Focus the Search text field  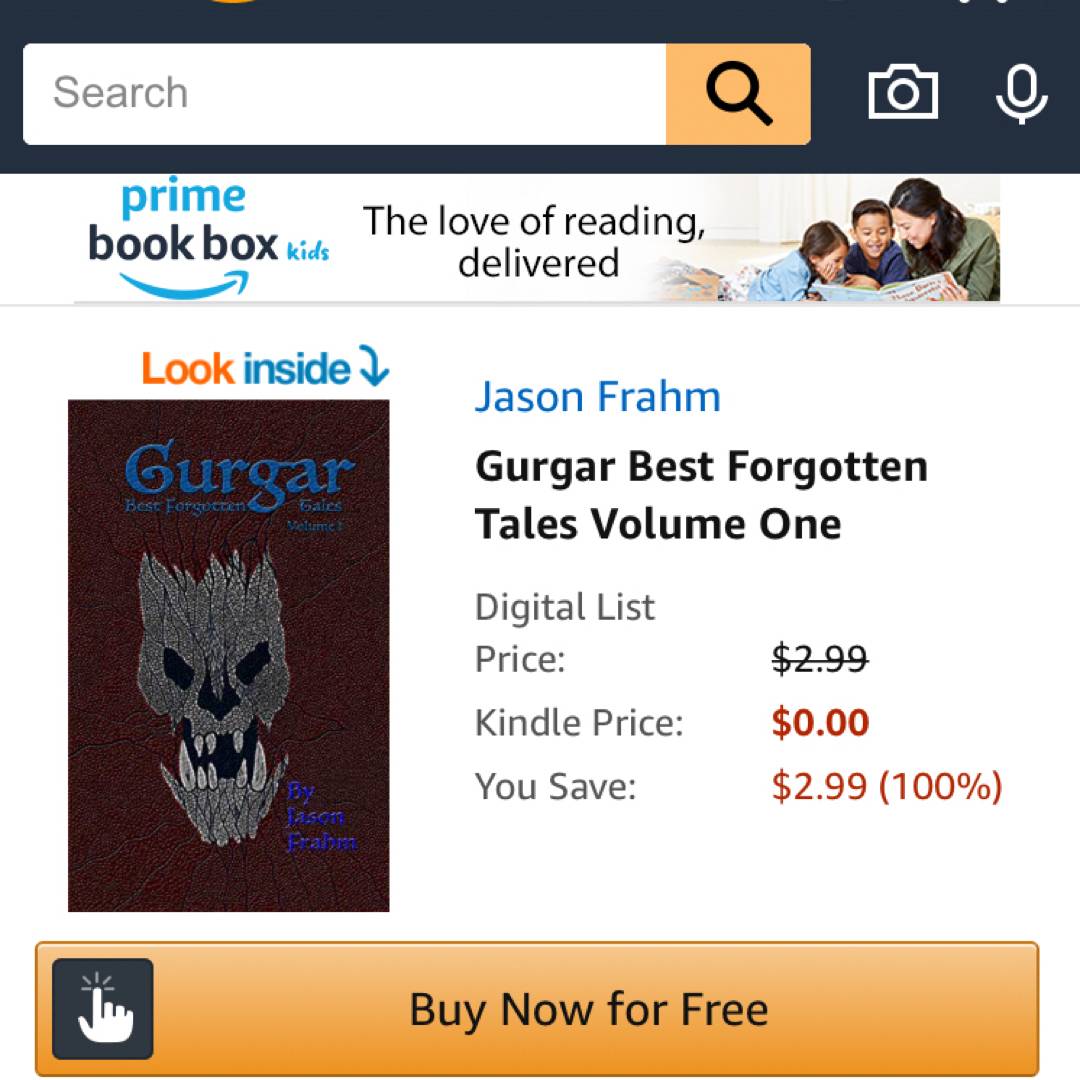tap(344, 94)
